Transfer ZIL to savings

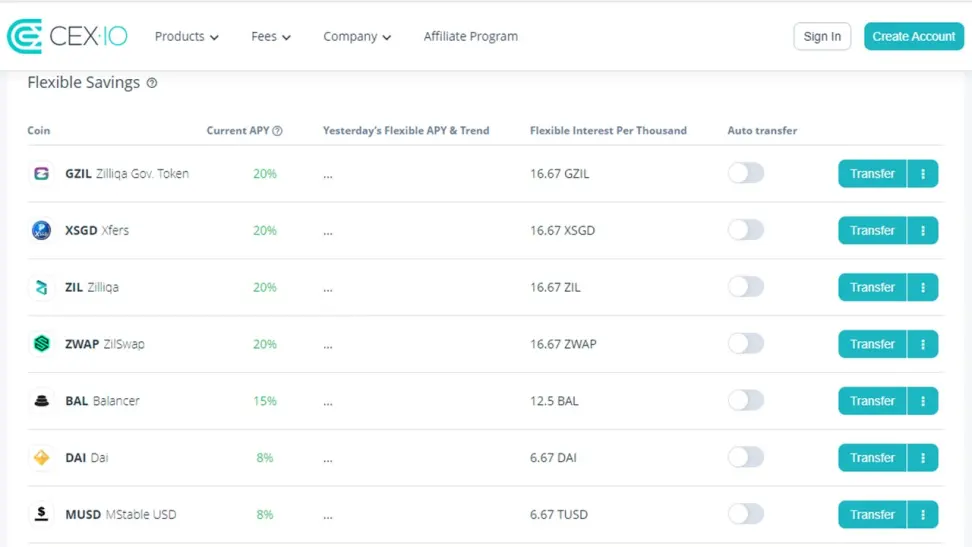[x=872, y=287]
